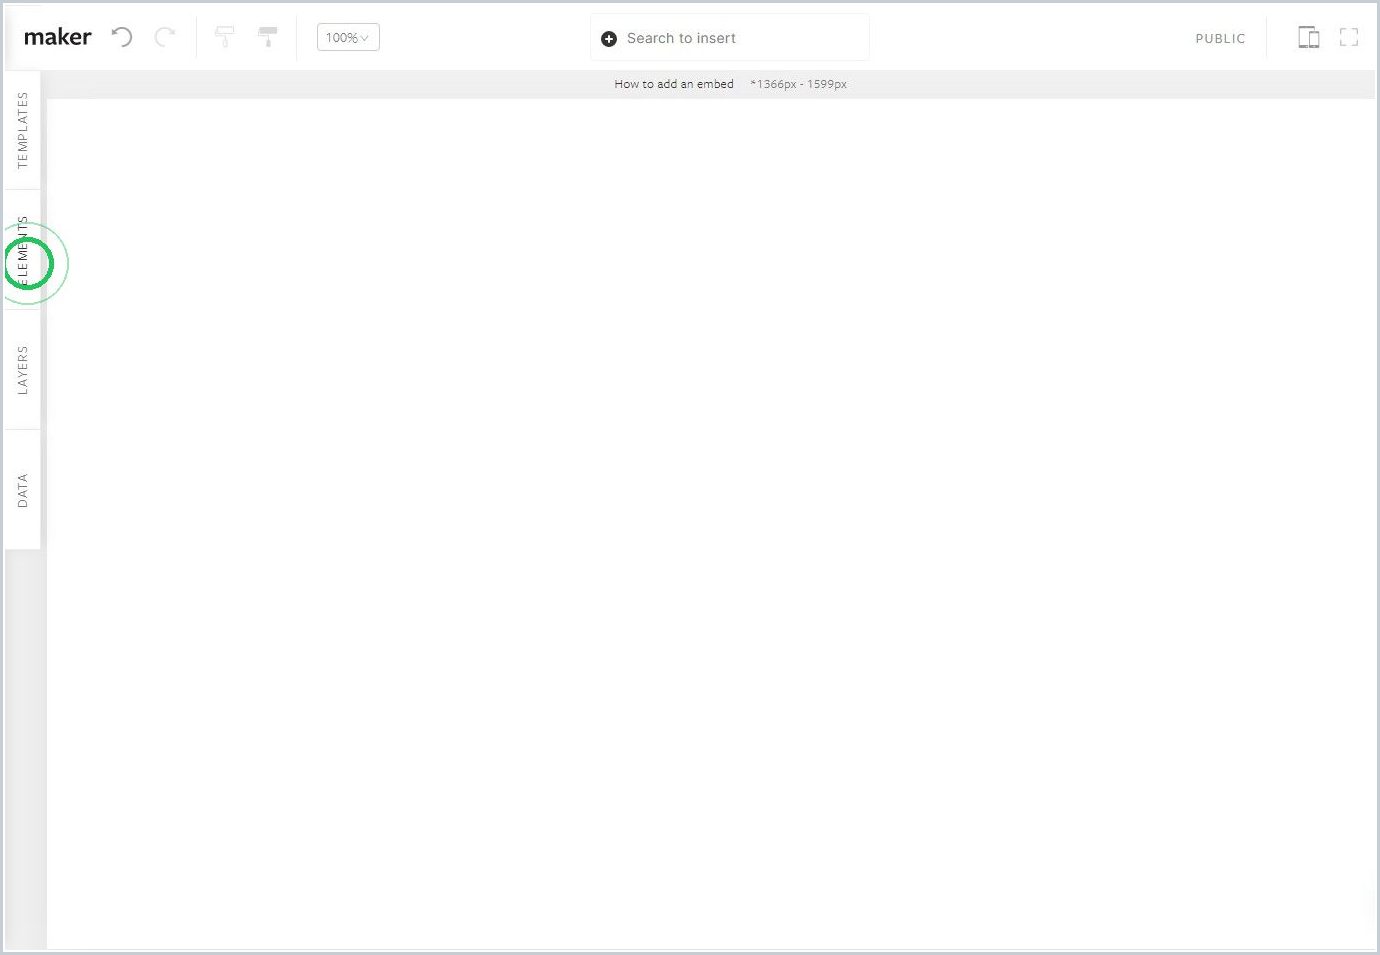Copy style with the paint roller icon
The height and width of the screenshot is (955, 1380).
[x=225, y=38]
